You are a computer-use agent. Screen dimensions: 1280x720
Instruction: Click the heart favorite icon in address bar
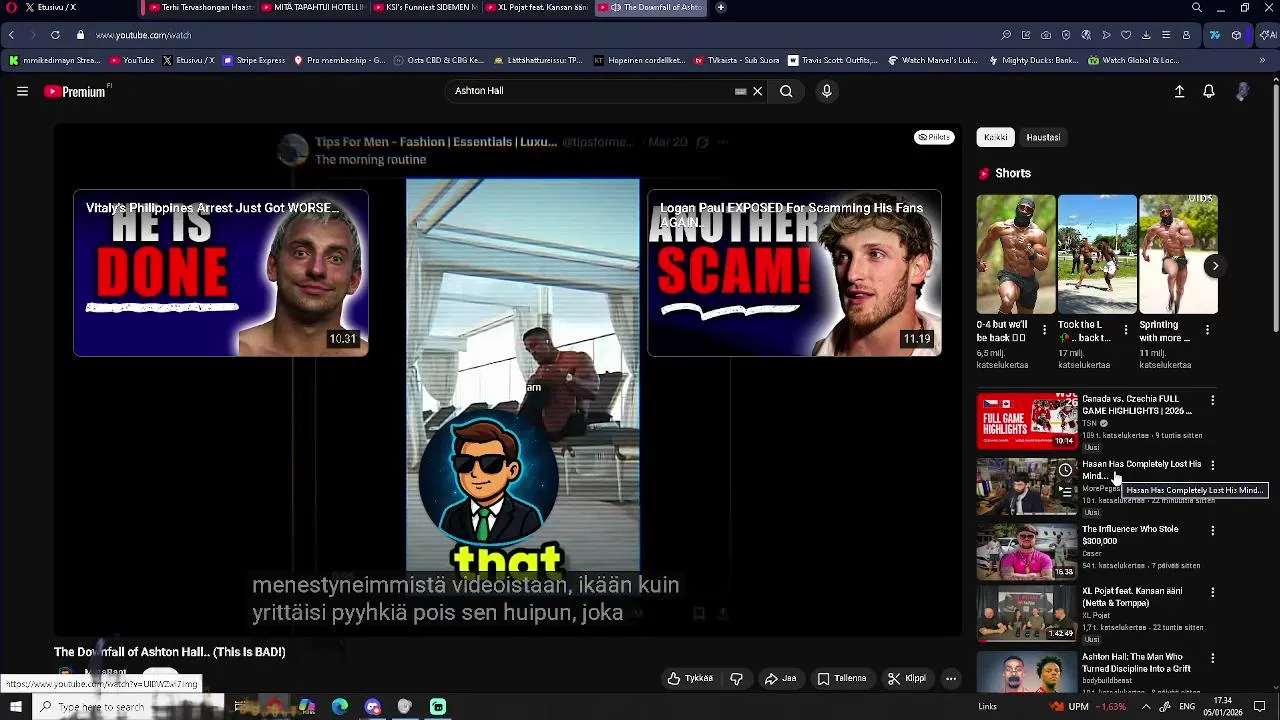click(1126, 35)
